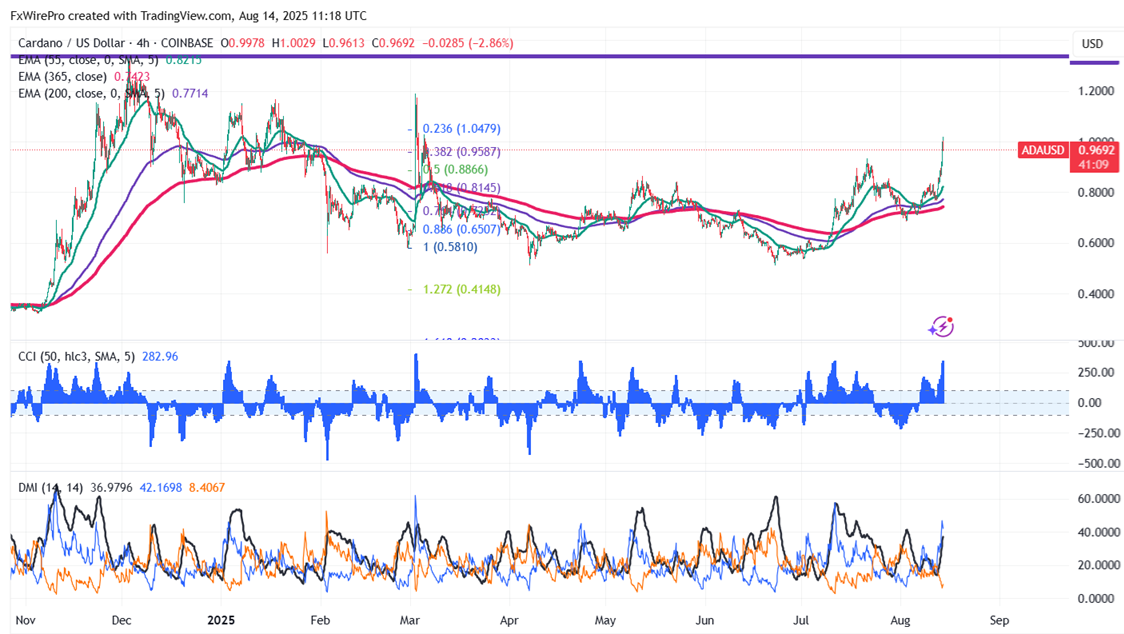
Task: Select the EMA (200, close, 0, SMA, 5) legend
Action: (91, 93)
